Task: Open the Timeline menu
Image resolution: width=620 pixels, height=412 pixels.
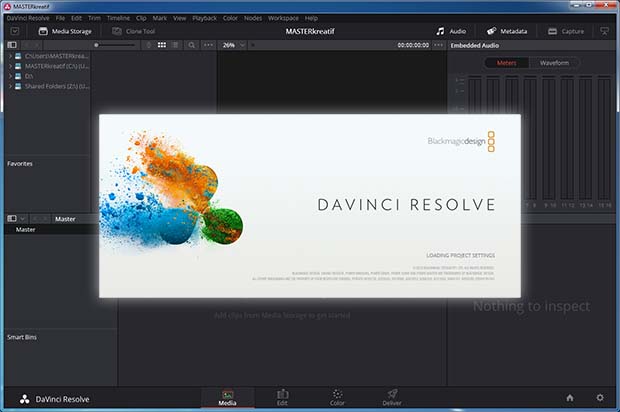Action: 118,18
